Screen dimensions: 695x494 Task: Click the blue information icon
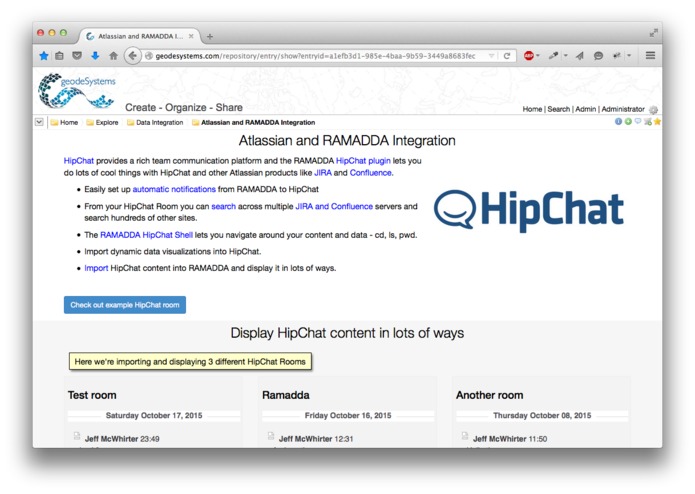pyautogui.click(x=618, y=121)
